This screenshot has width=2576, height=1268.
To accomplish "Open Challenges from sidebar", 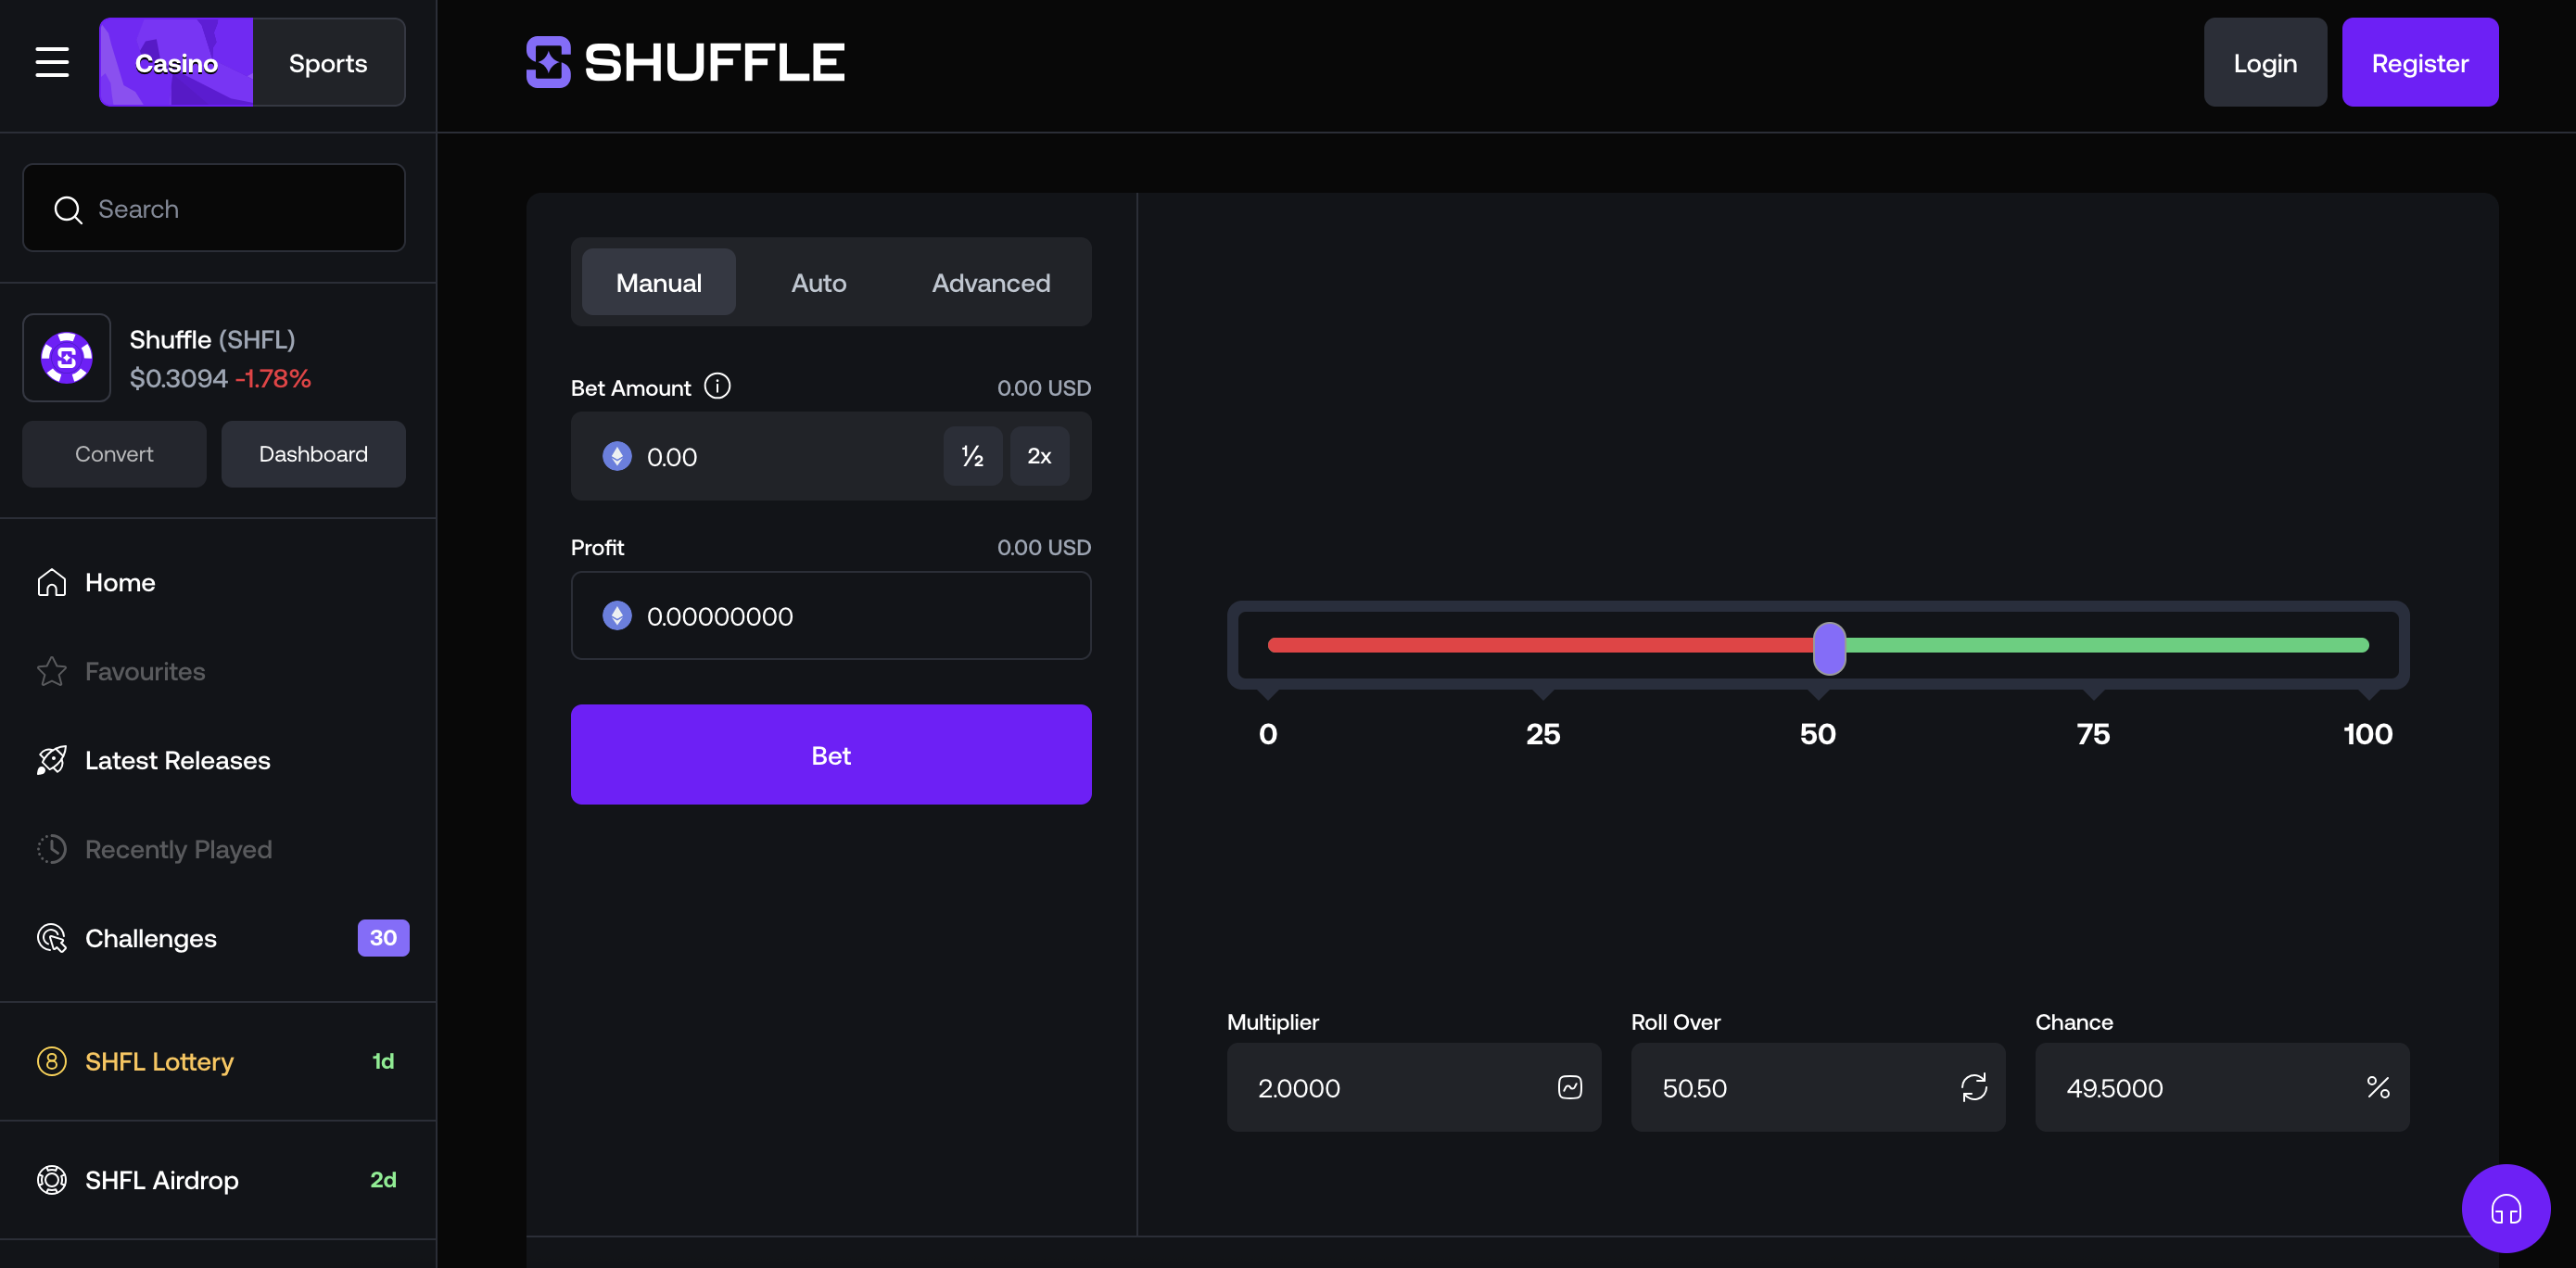I will tap(218, 938).
